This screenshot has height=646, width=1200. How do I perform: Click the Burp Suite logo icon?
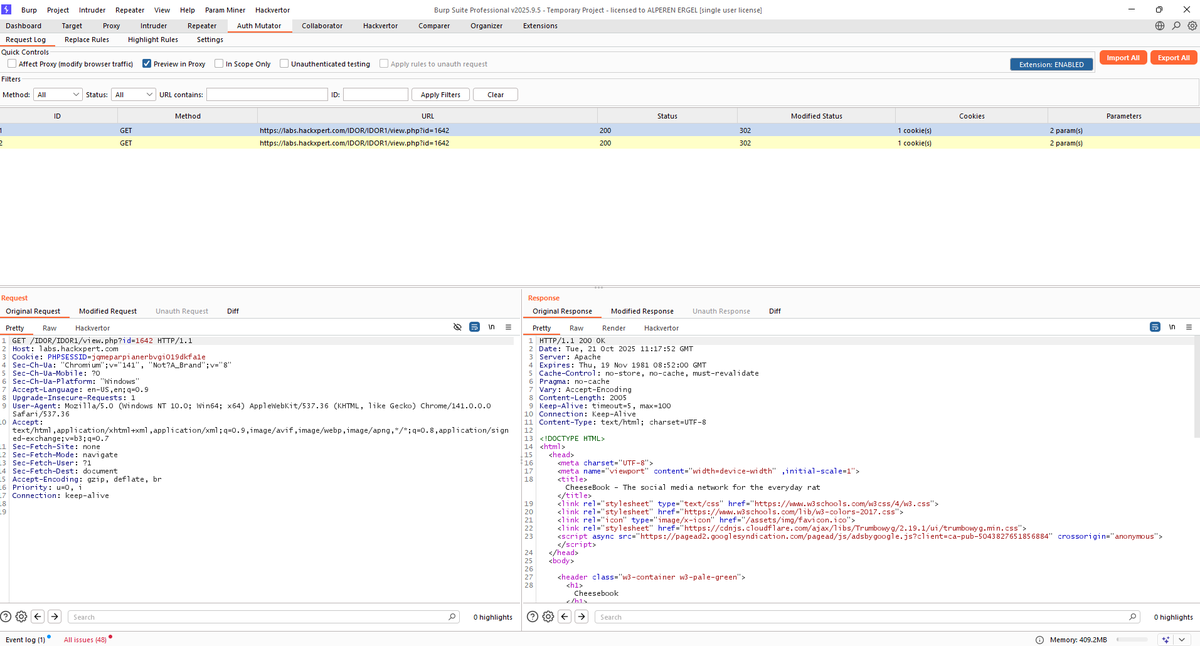tap(7, 9)
